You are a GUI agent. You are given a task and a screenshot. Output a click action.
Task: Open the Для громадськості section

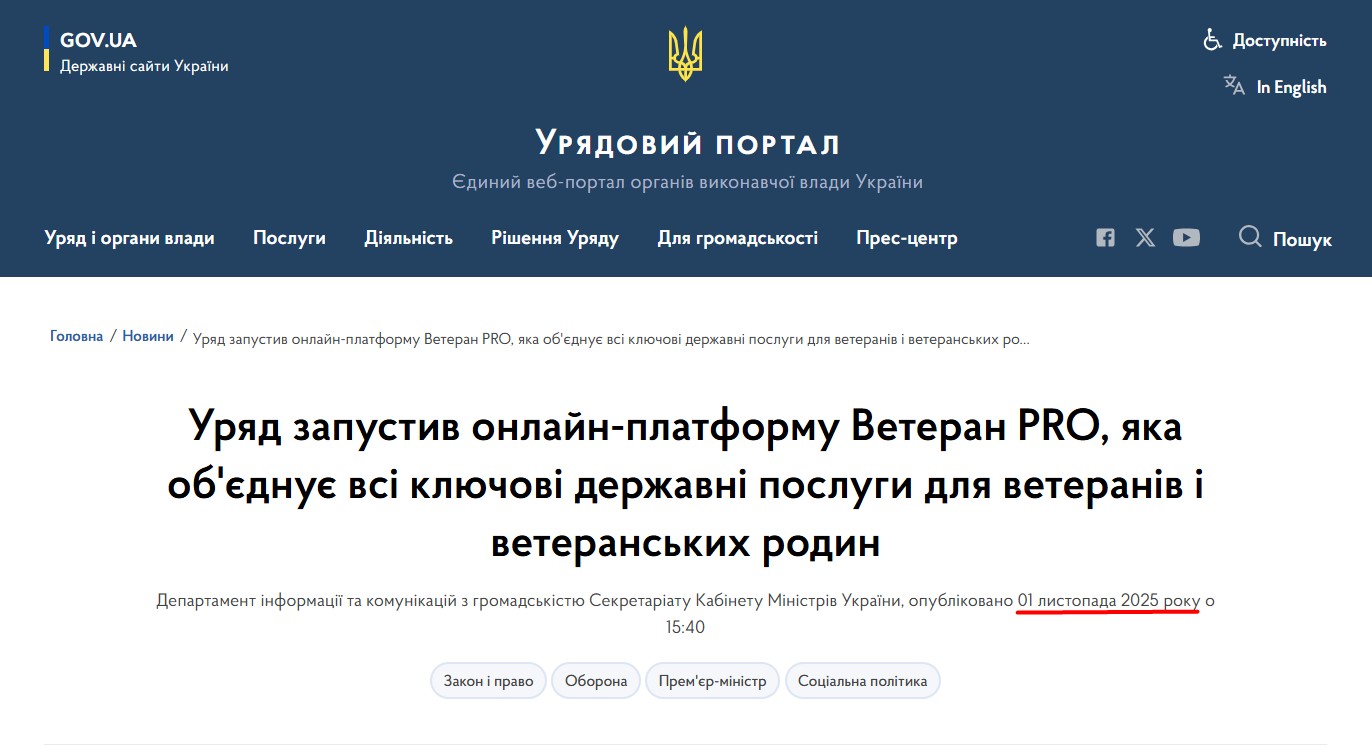[x=738, y=238]
